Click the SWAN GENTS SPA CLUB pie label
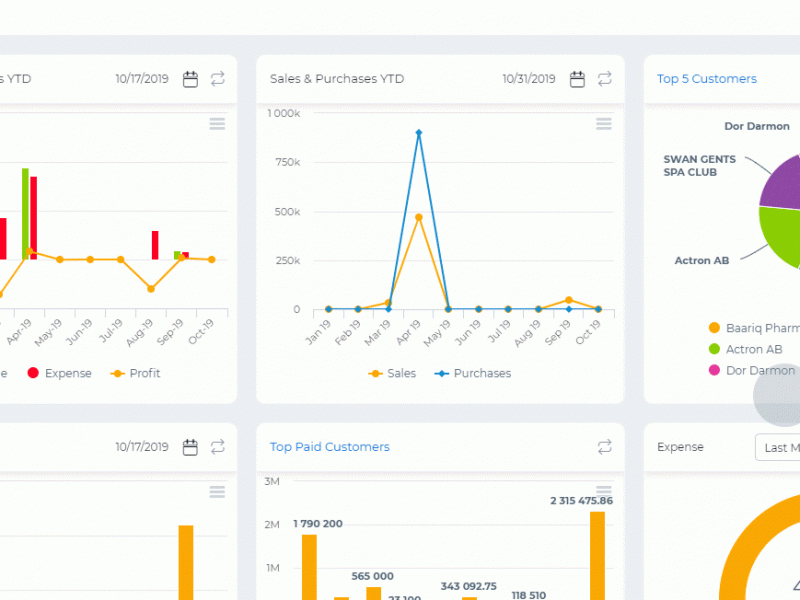Screen dimensions: 800x600 pyautogui.click(x=699, y=166)
